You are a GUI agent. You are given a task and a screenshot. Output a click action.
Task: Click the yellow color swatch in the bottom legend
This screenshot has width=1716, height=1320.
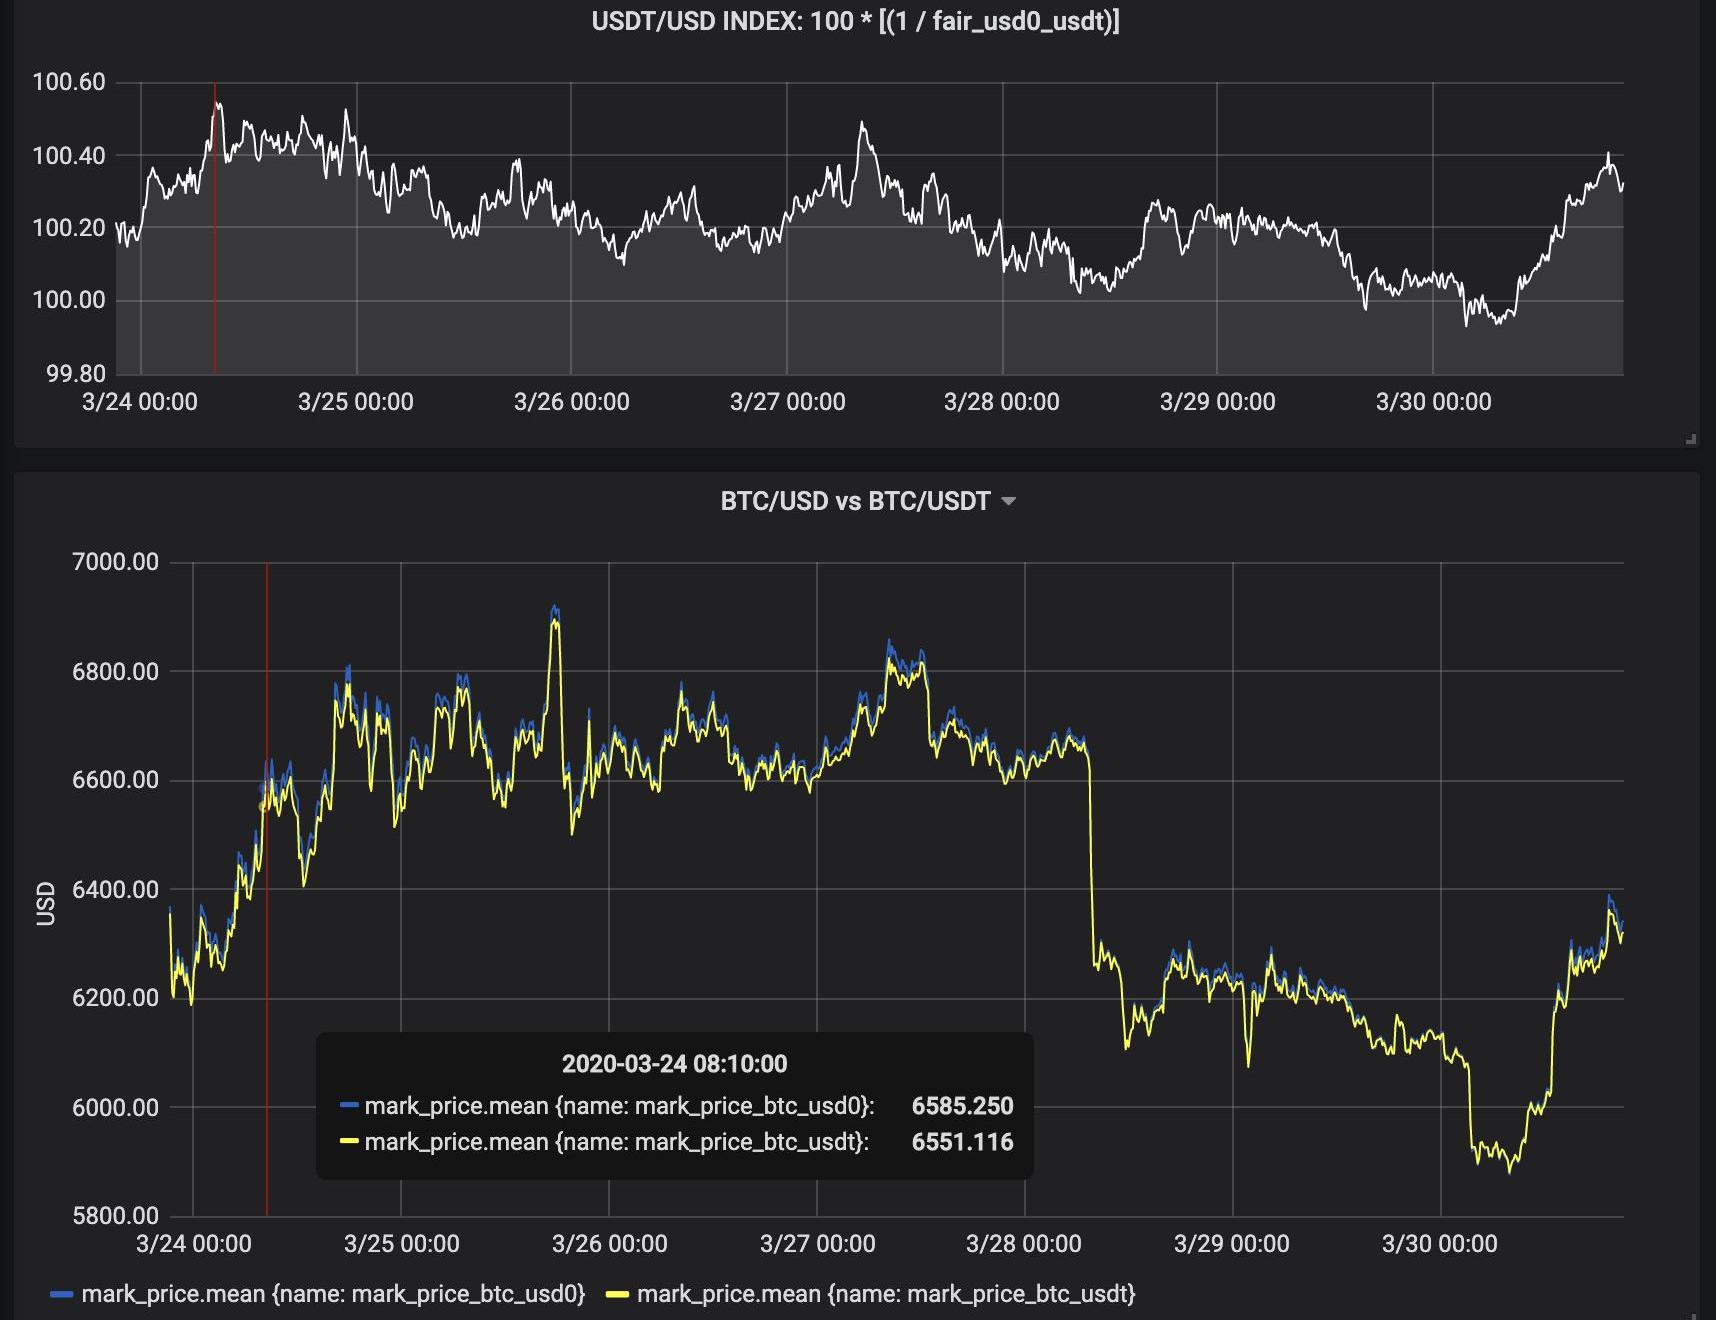tap(617, 1294)
